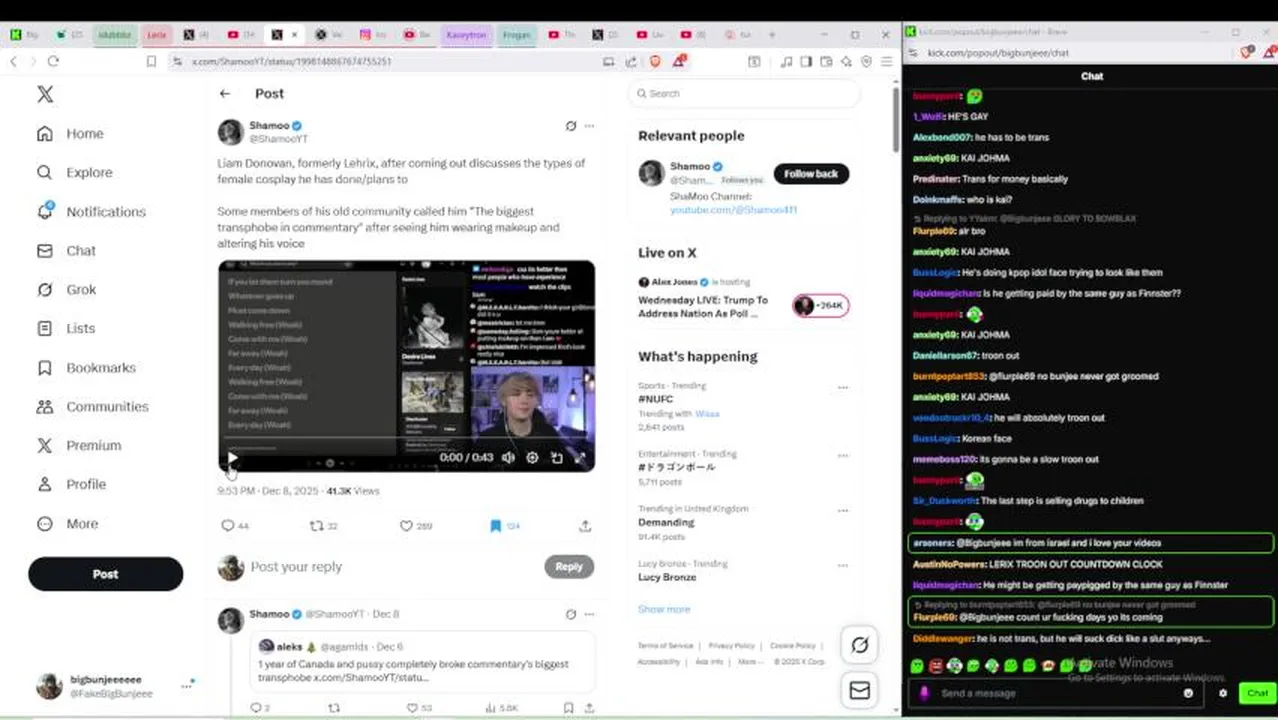Open Grok from the sidebar
Screen dimensions: 1278x720
click(66, 289)
